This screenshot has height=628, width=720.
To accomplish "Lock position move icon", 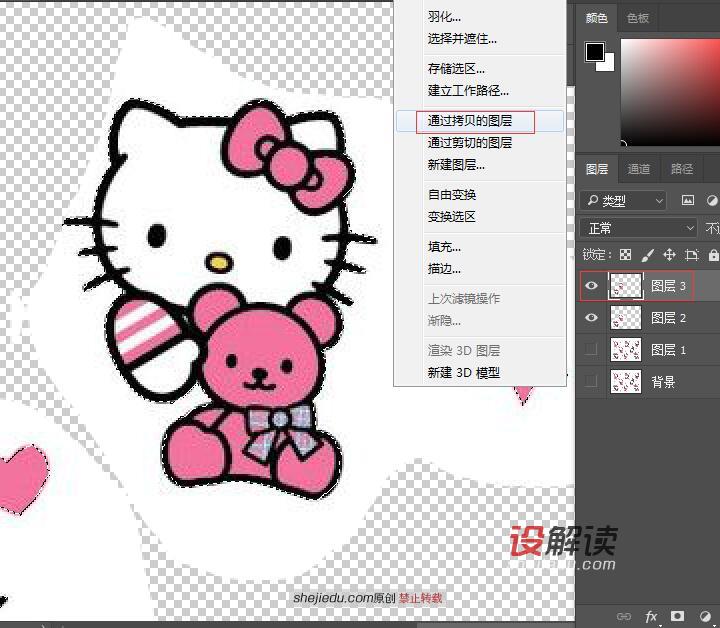I will click(x=669, y=255).
